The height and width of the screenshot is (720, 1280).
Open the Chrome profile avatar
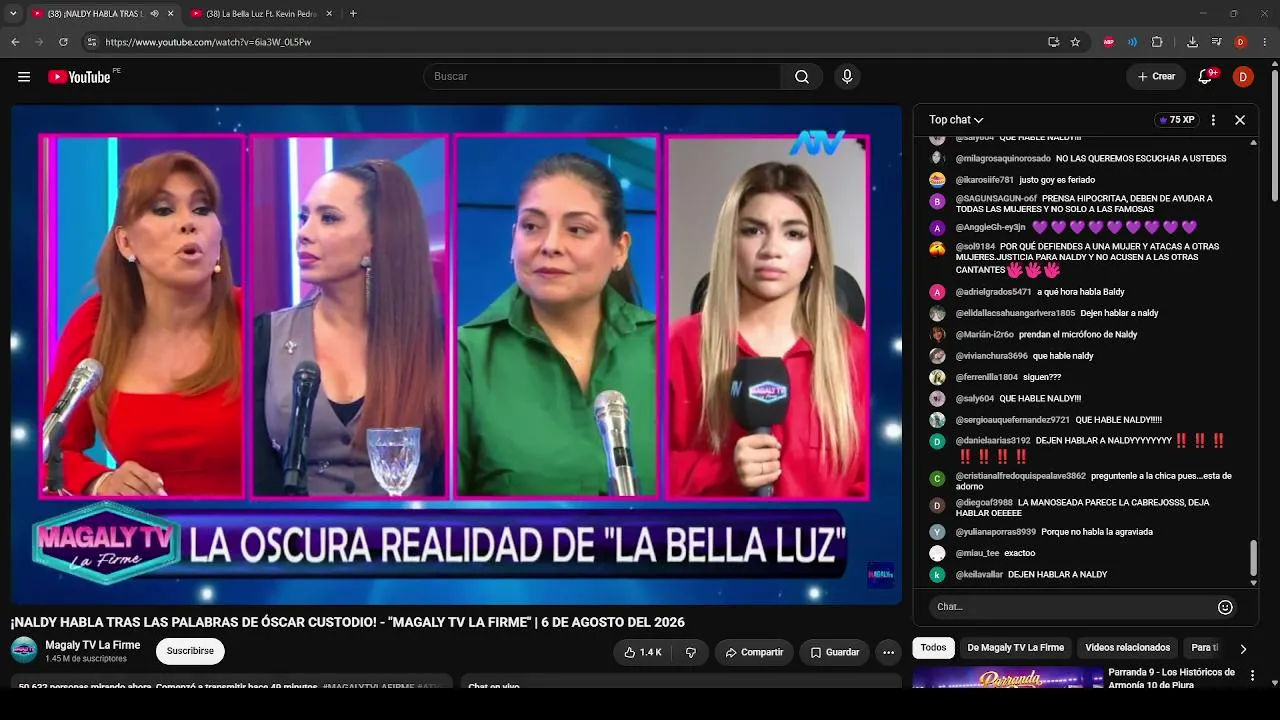[1241, 42]
